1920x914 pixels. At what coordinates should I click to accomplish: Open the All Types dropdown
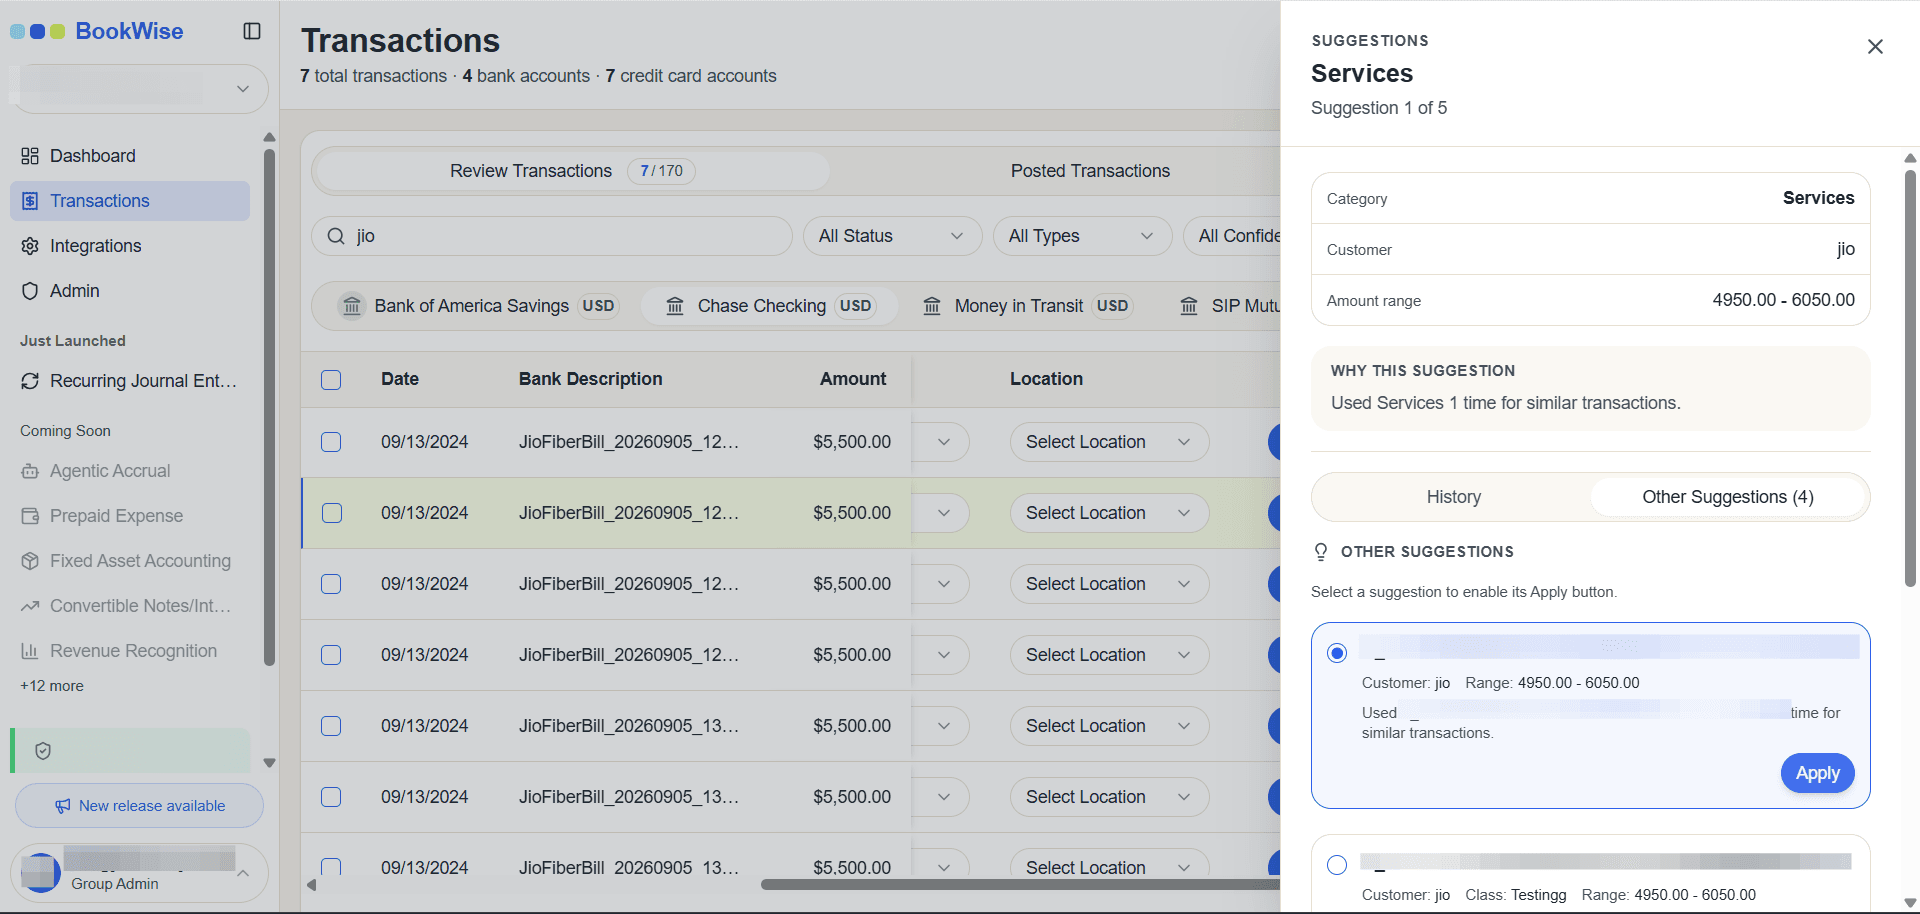pos(1082,236)
